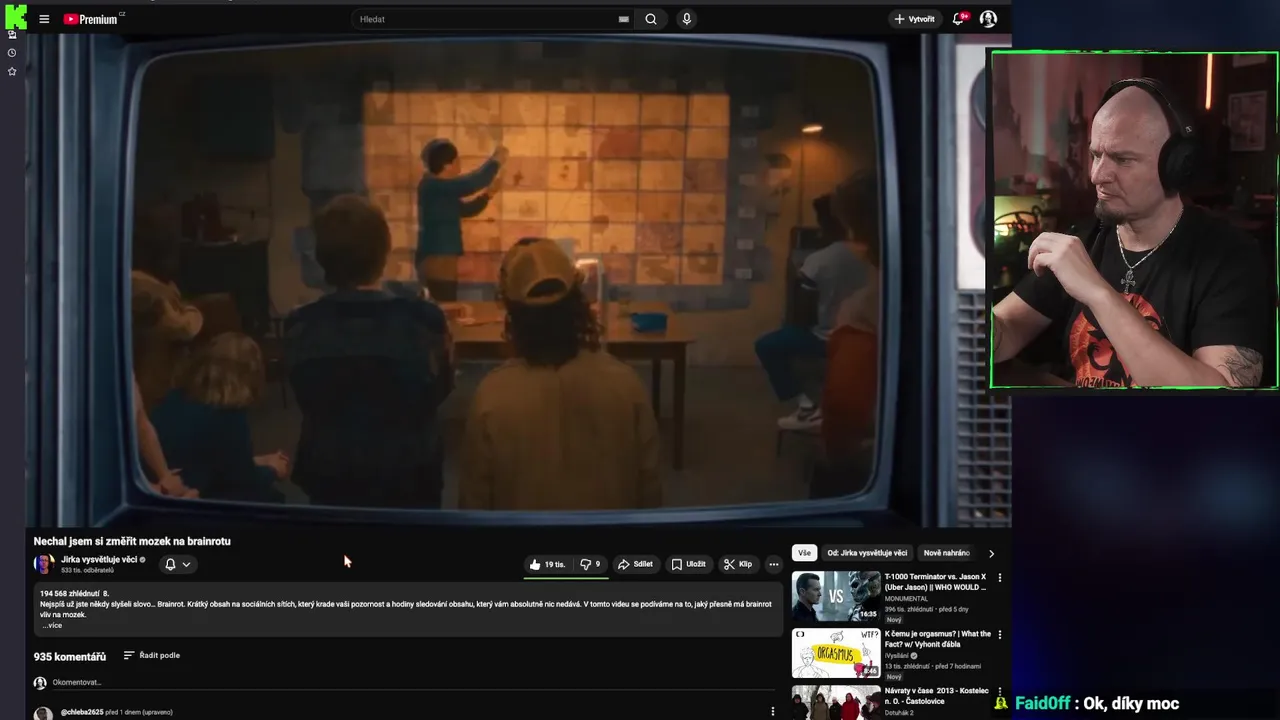Select the Vše filter chip
This screenshot has width=1280, height=720.
point(804,553)
